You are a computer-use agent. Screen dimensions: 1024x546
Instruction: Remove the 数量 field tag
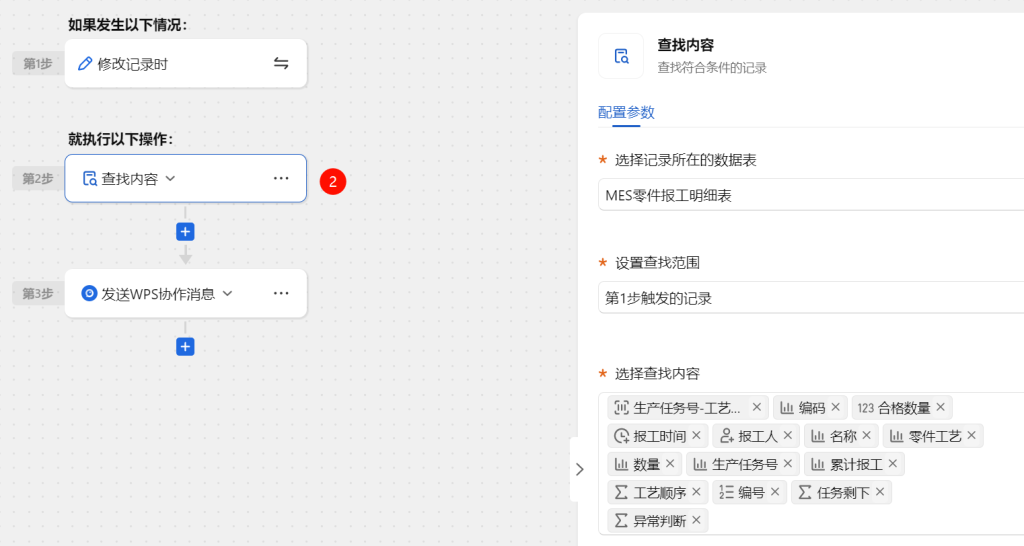coord(670,464)
